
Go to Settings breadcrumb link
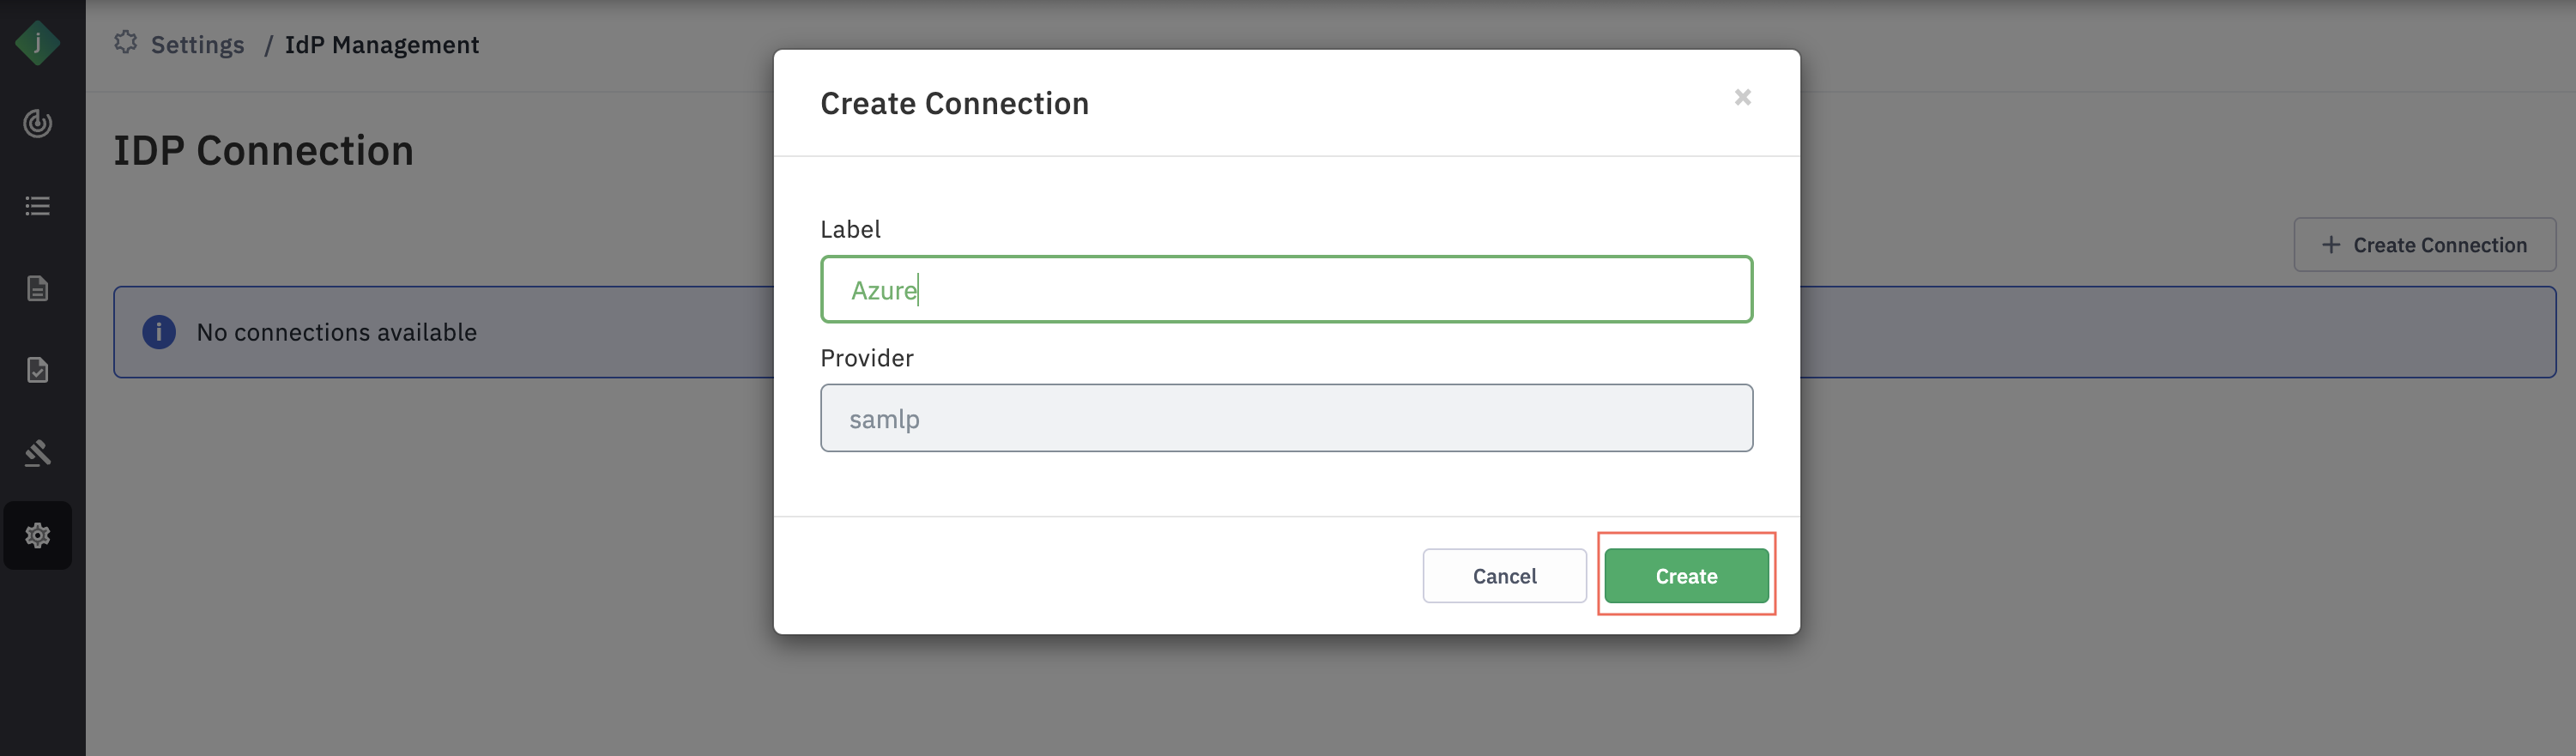[x=197, y=45]
